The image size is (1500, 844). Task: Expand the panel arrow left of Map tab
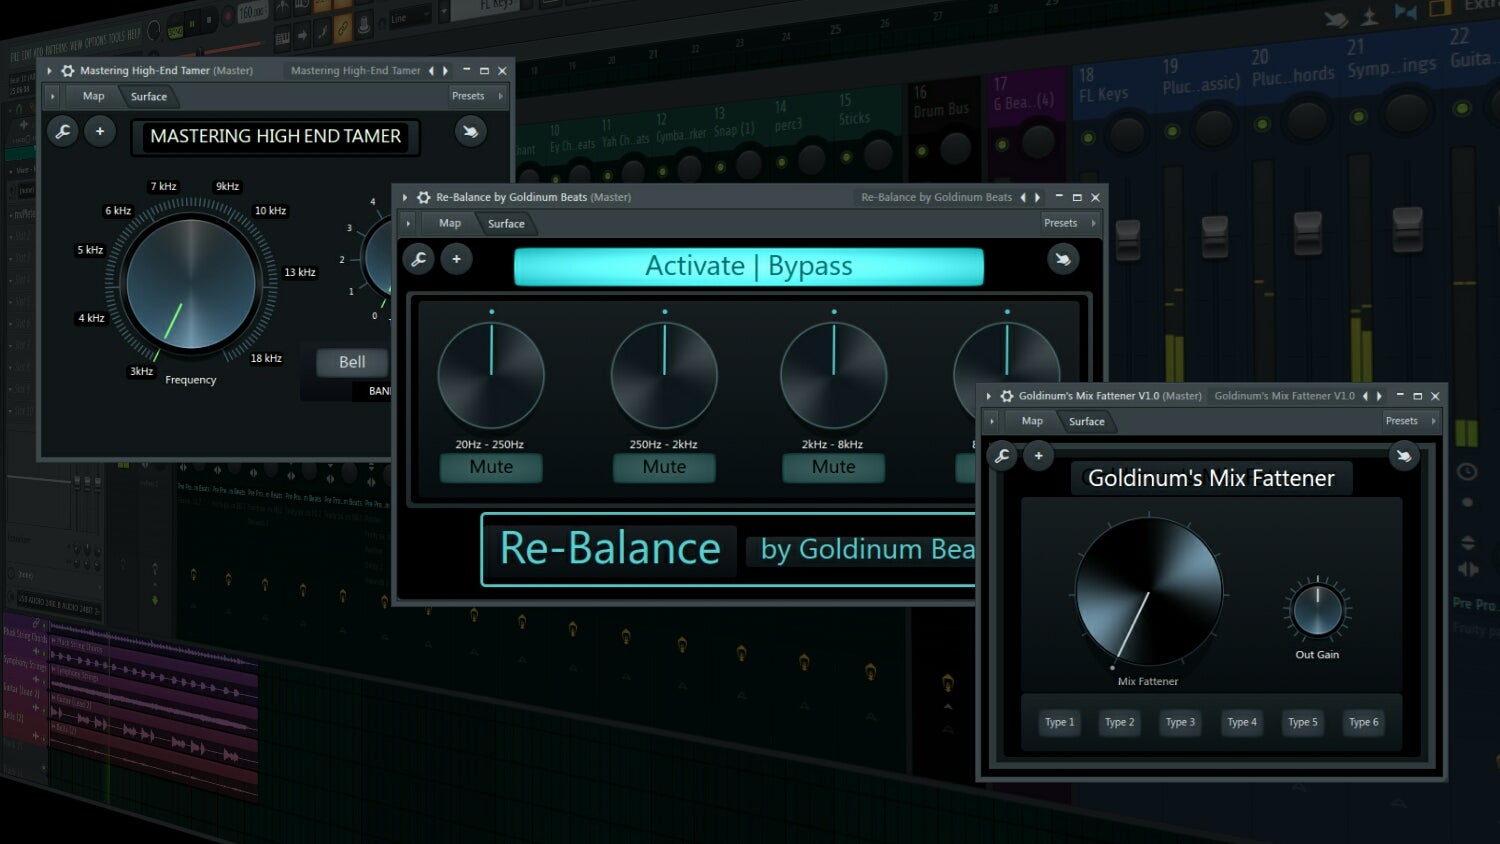(x=408, y=223)
